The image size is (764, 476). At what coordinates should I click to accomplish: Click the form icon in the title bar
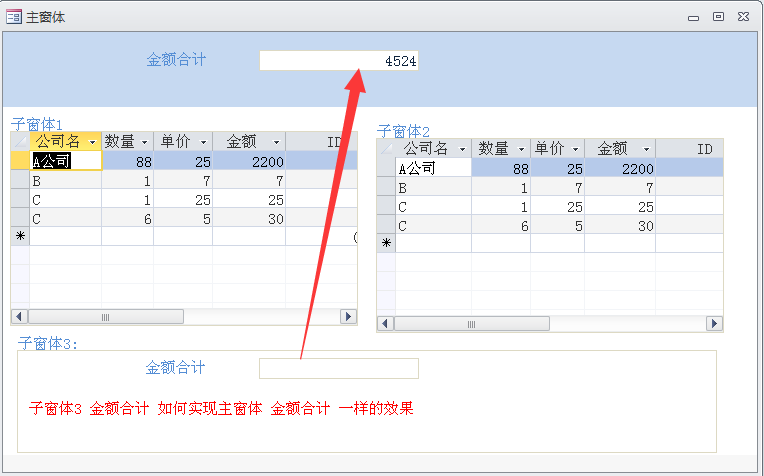coord(14,17)
